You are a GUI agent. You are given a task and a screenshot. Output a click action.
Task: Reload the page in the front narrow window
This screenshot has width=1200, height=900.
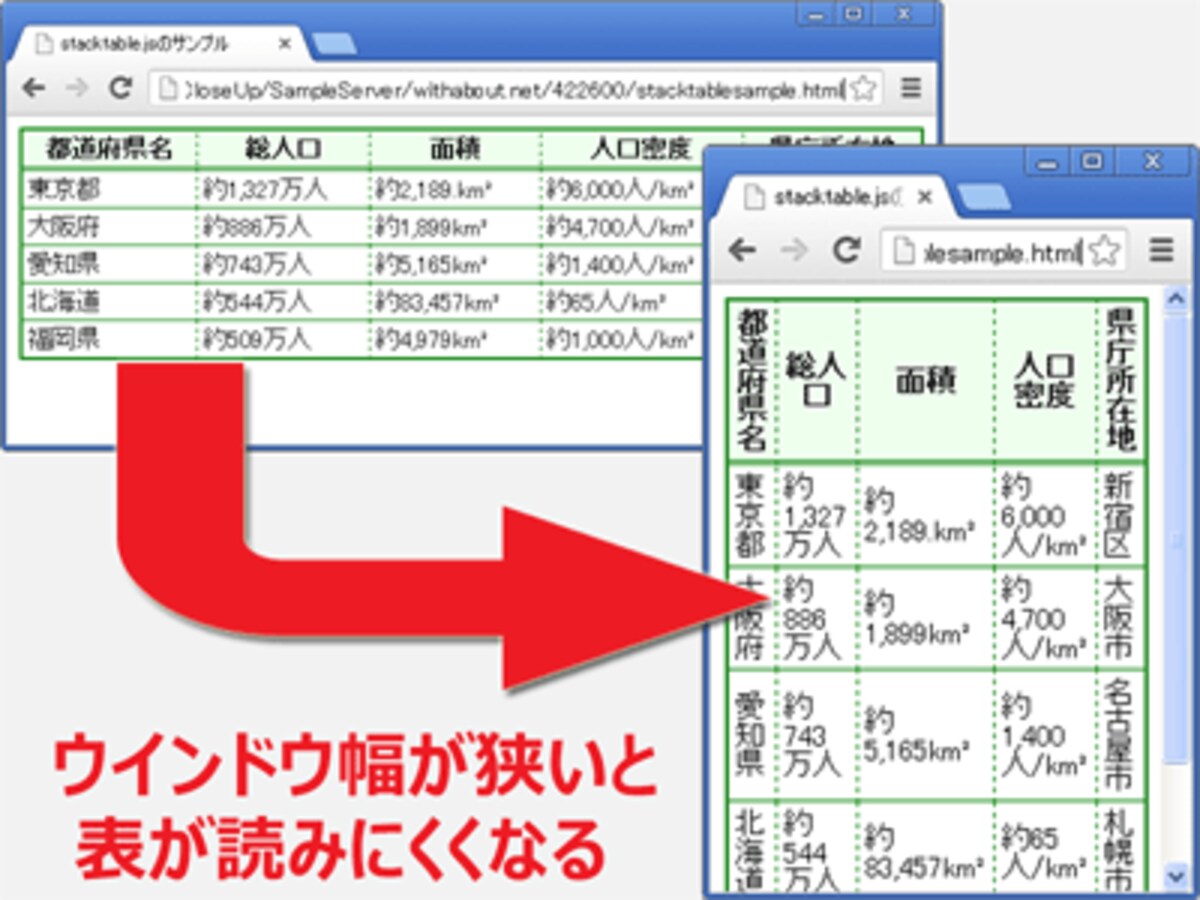tap(847, 250)
